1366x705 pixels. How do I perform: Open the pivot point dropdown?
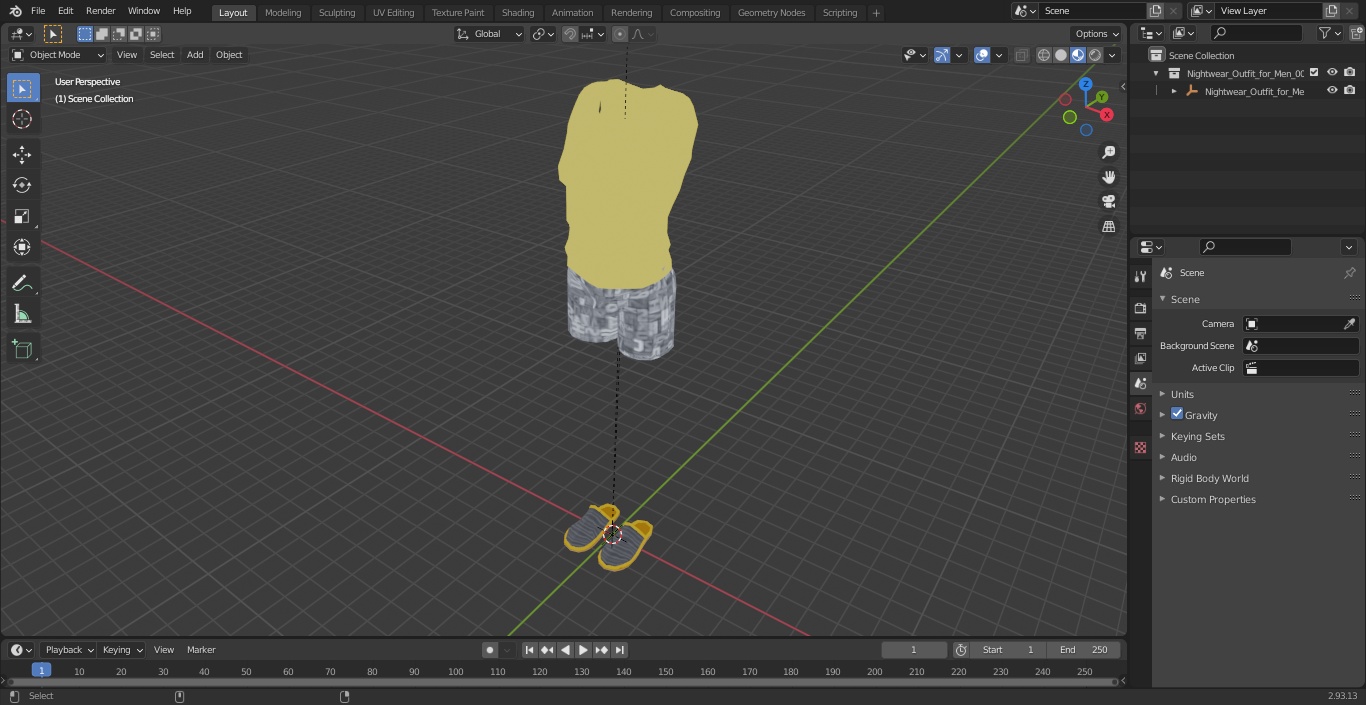pos(543,34)
